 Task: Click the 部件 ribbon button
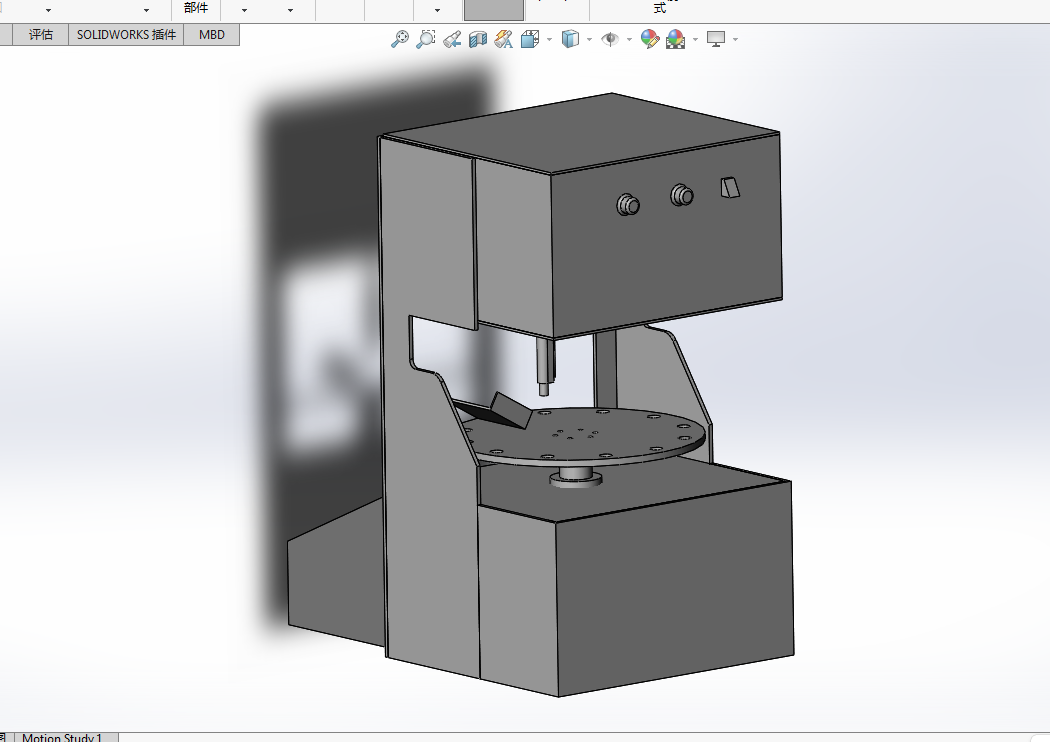[x=196, y=8]
